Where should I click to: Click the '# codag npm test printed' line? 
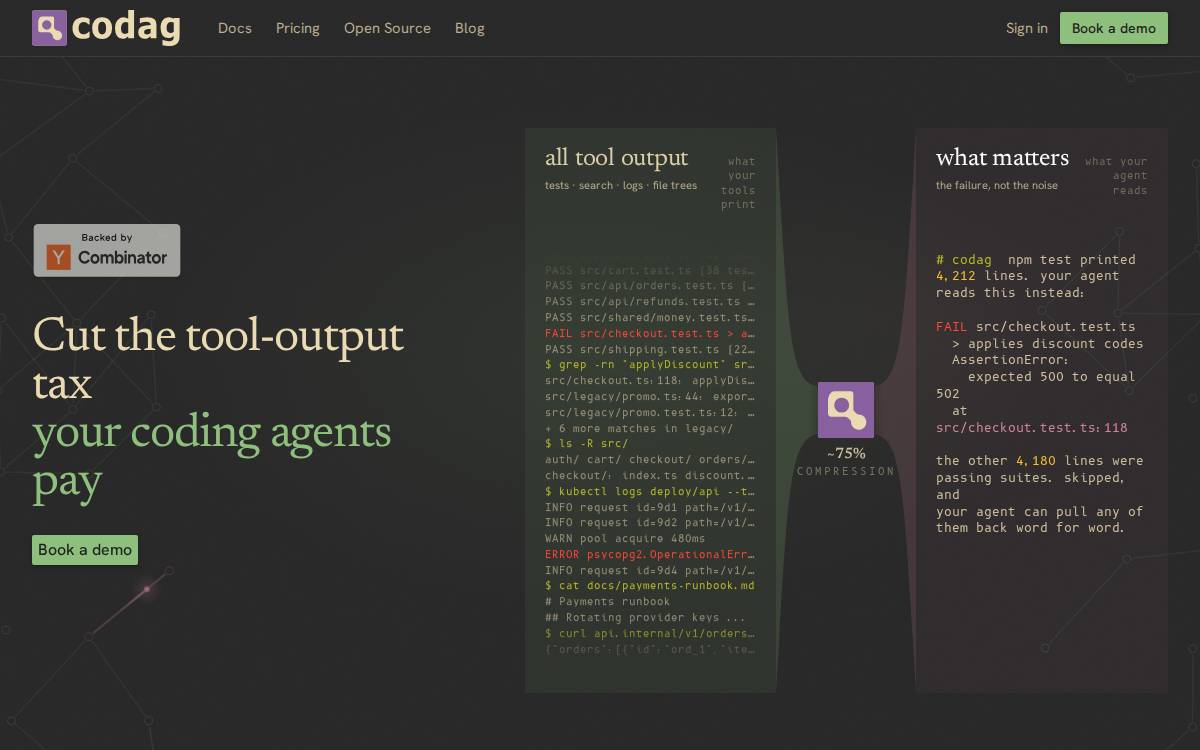1036,260
